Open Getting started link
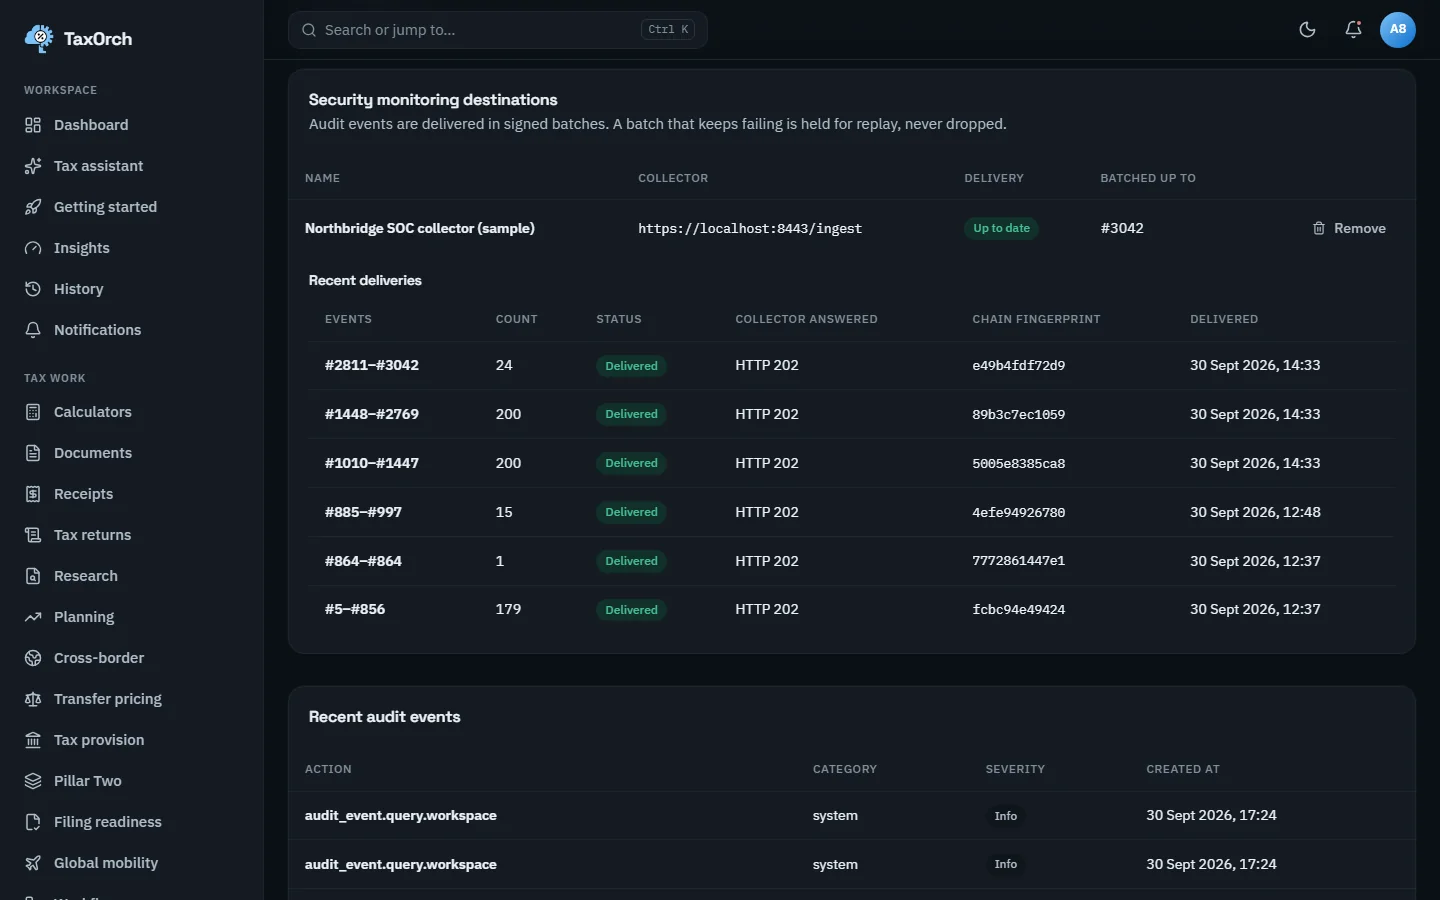The height and width of the screenshot is (900, 1440). click(x=132, y=207)
